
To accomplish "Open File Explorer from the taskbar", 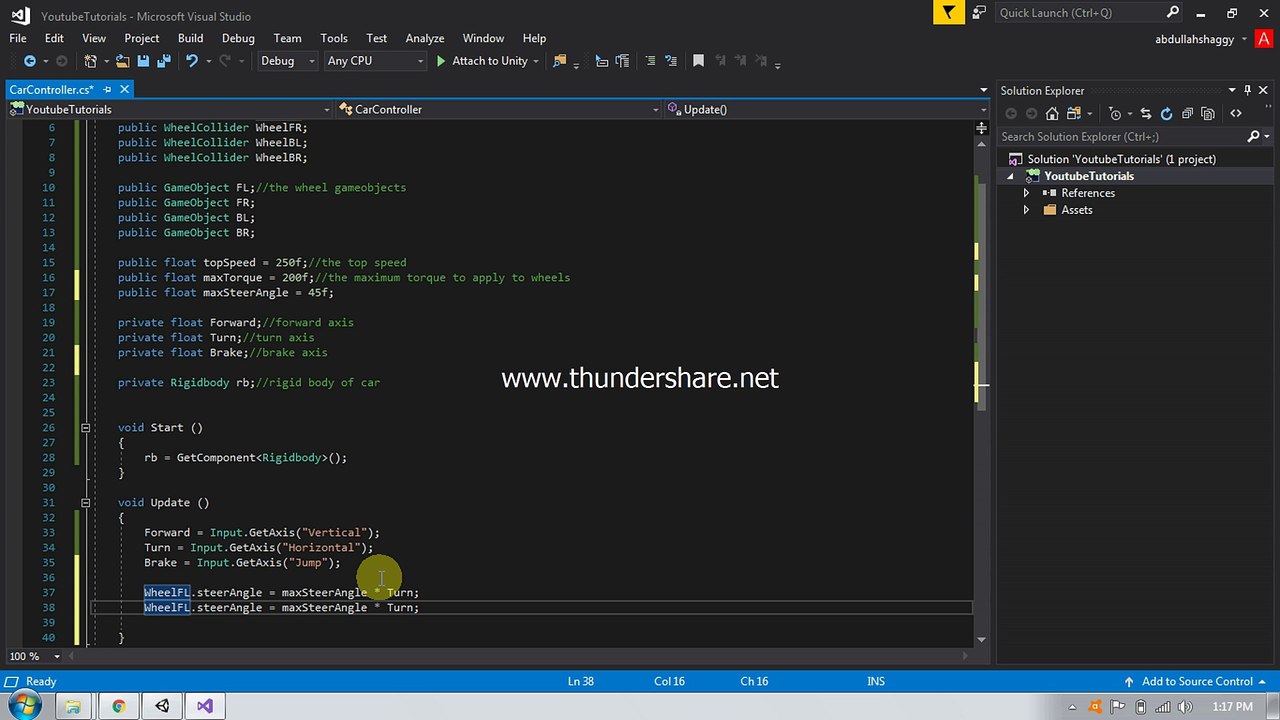I will tap(73, 706).
